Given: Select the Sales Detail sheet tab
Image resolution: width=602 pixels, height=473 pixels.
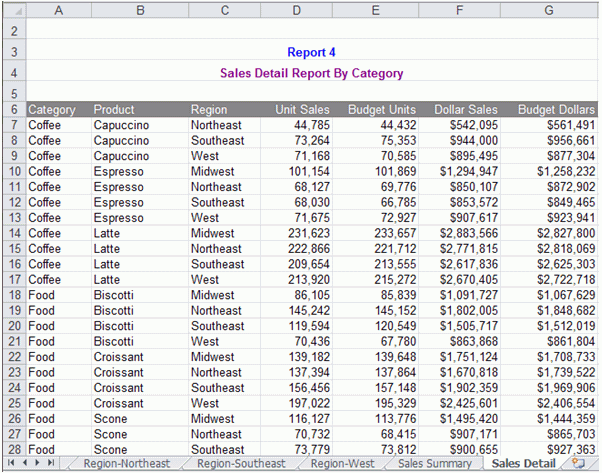Looking at the screenshot, I should [524, 464].
